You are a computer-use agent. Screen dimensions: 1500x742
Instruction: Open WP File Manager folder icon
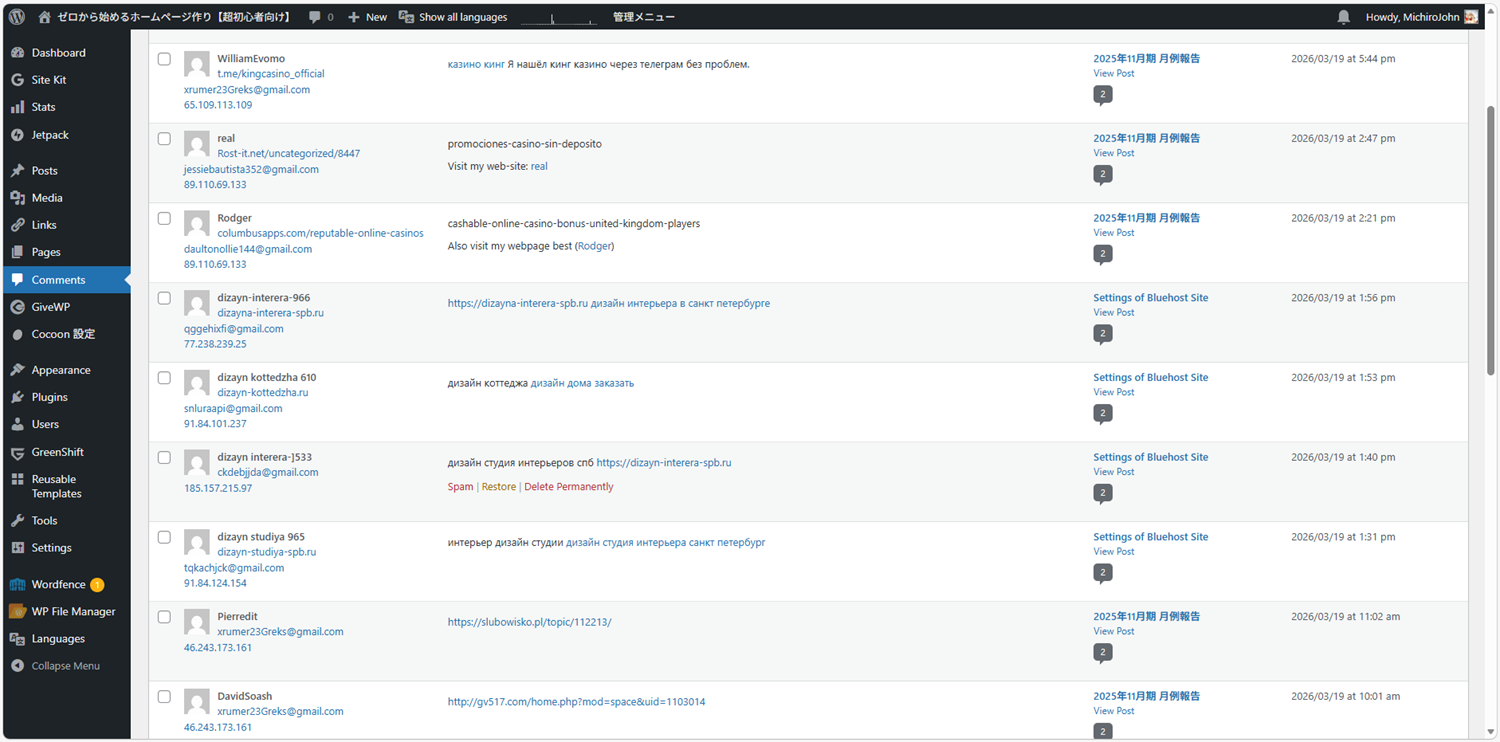point(17,612)
